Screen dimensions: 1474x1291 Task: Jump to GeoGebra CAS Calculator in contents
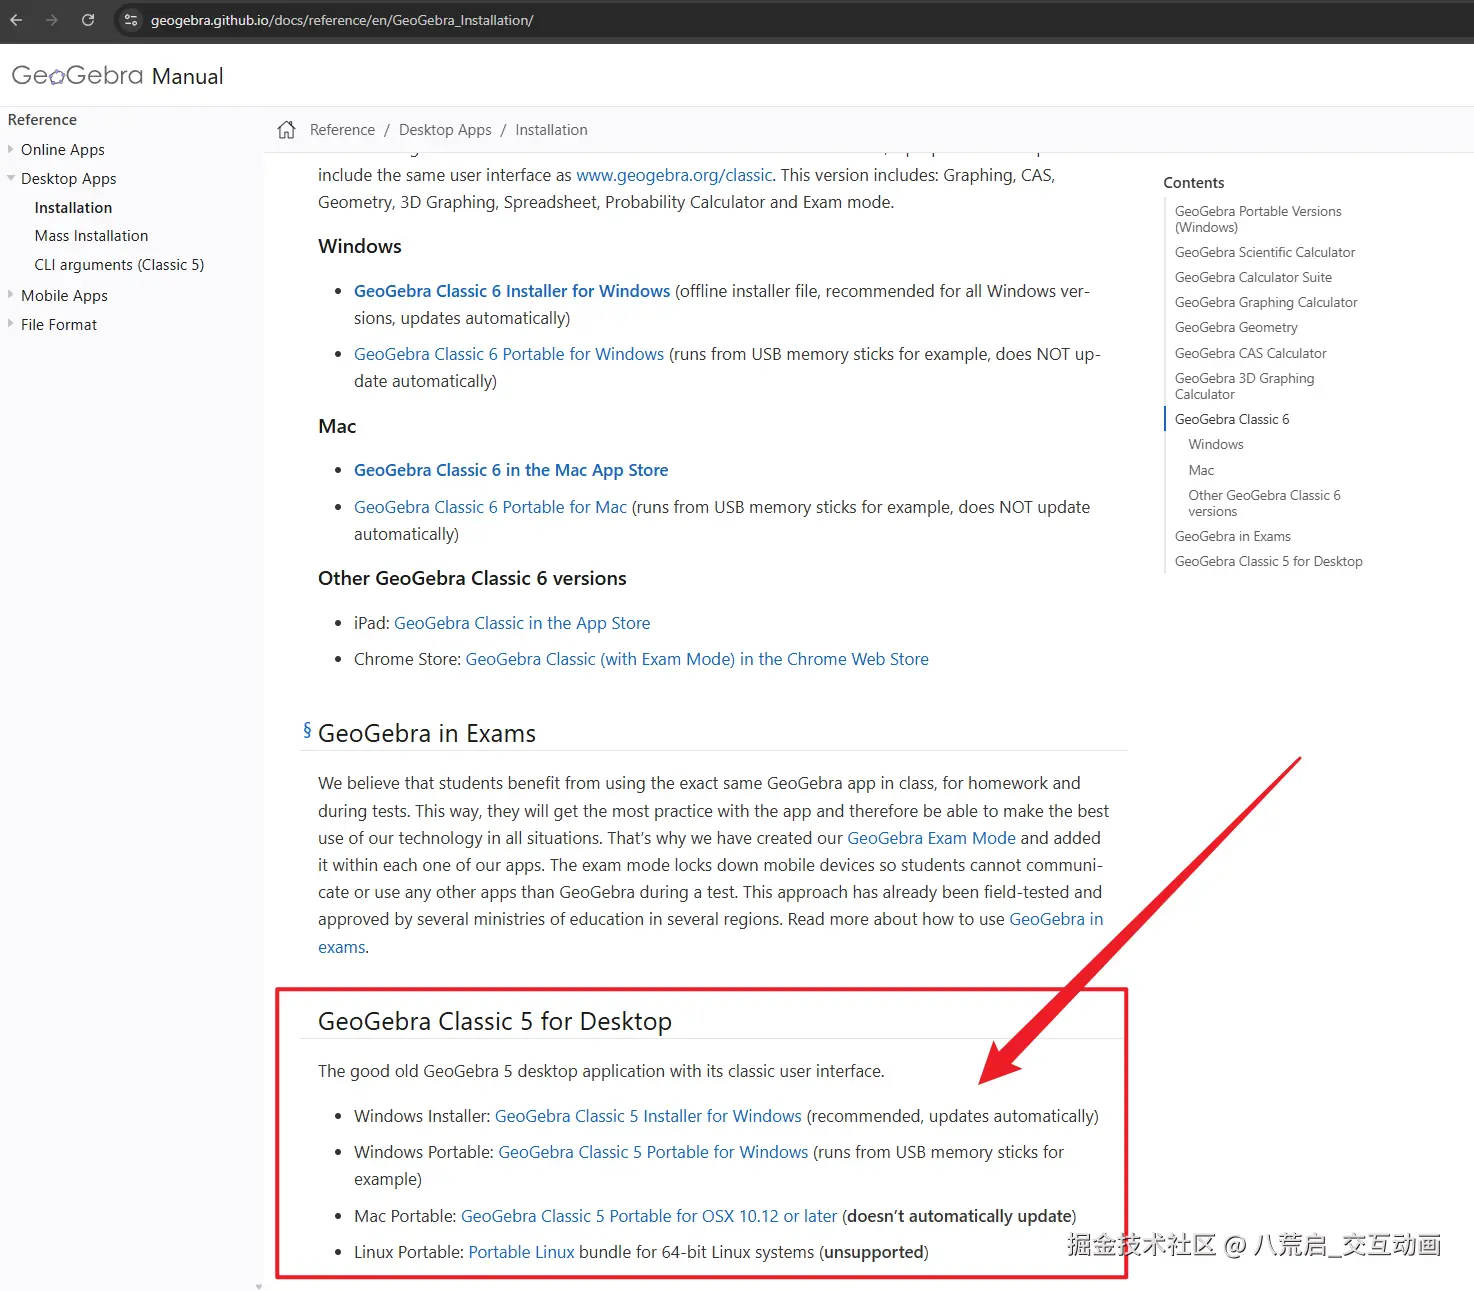(1251, 353)
